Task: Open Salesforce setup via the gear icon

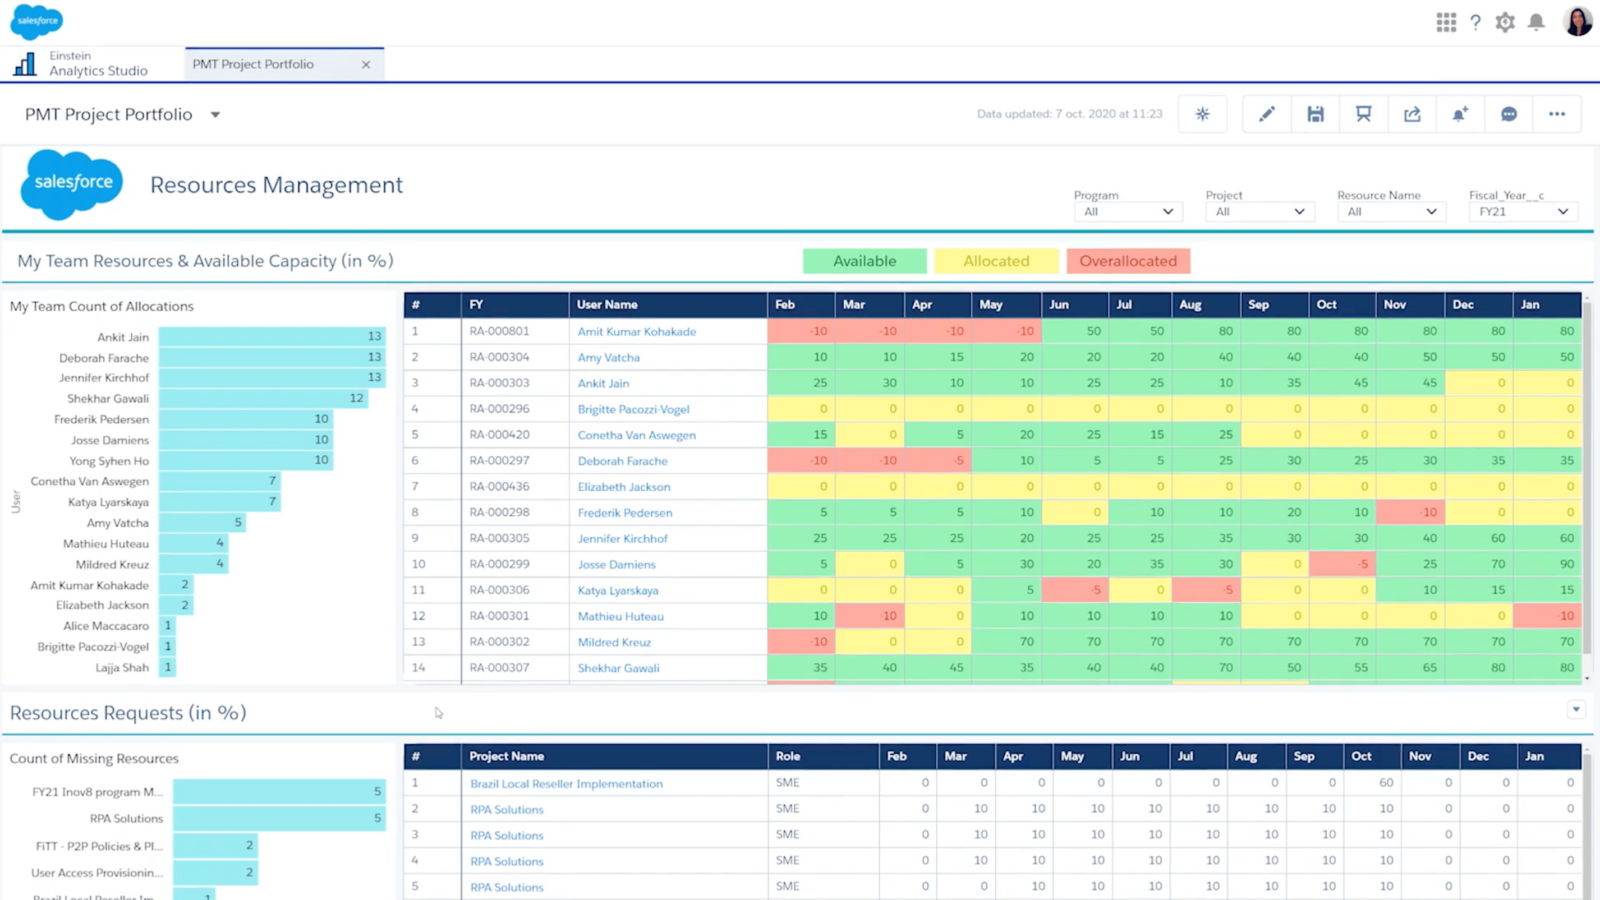Action: pos(1505,22)
